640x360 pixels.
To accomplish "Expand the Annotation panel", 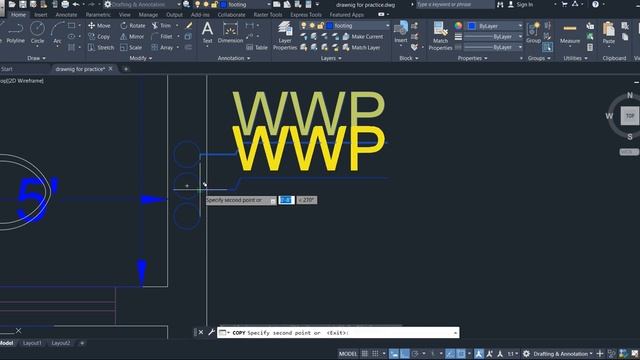I will pyautogui.click(x=234, y=58).
